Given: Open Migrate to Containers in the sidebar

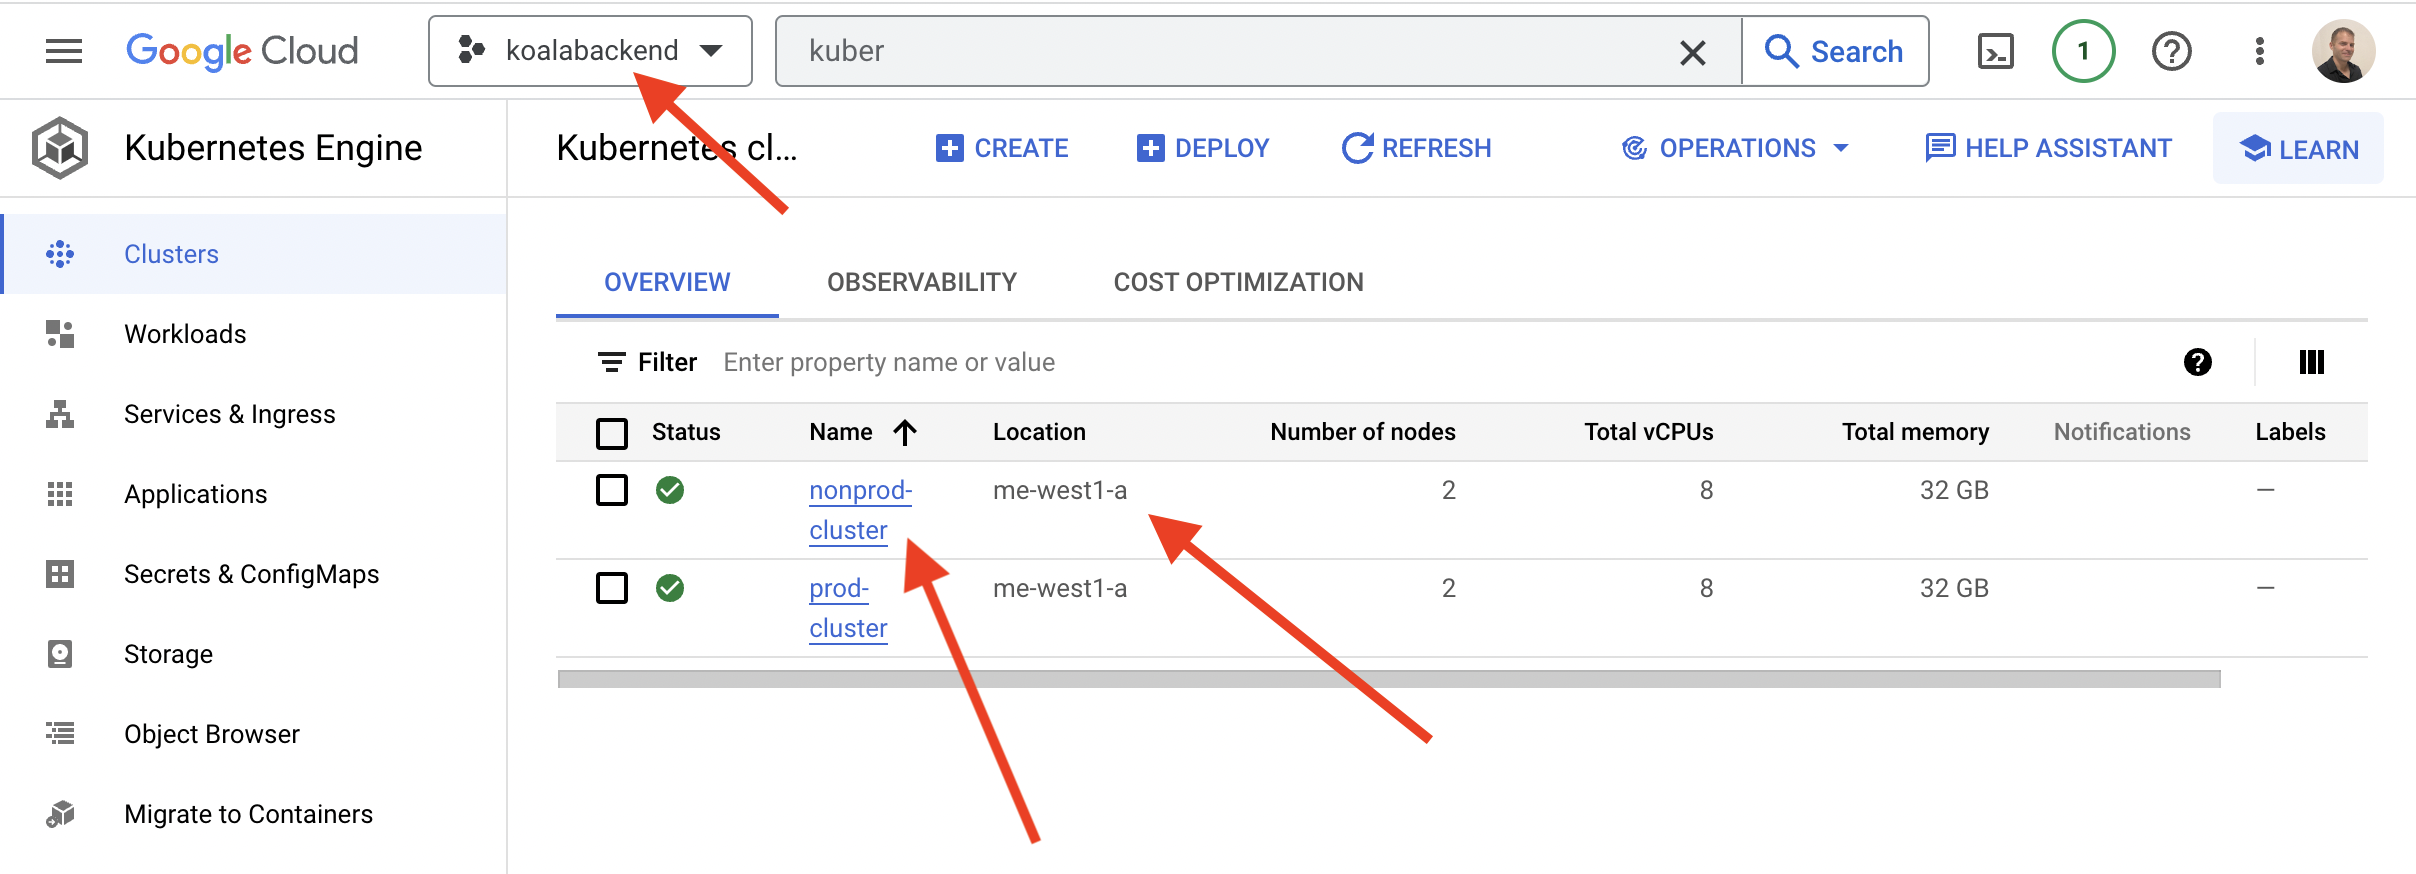Looking at the screenshot, I should tap(254, 814).
